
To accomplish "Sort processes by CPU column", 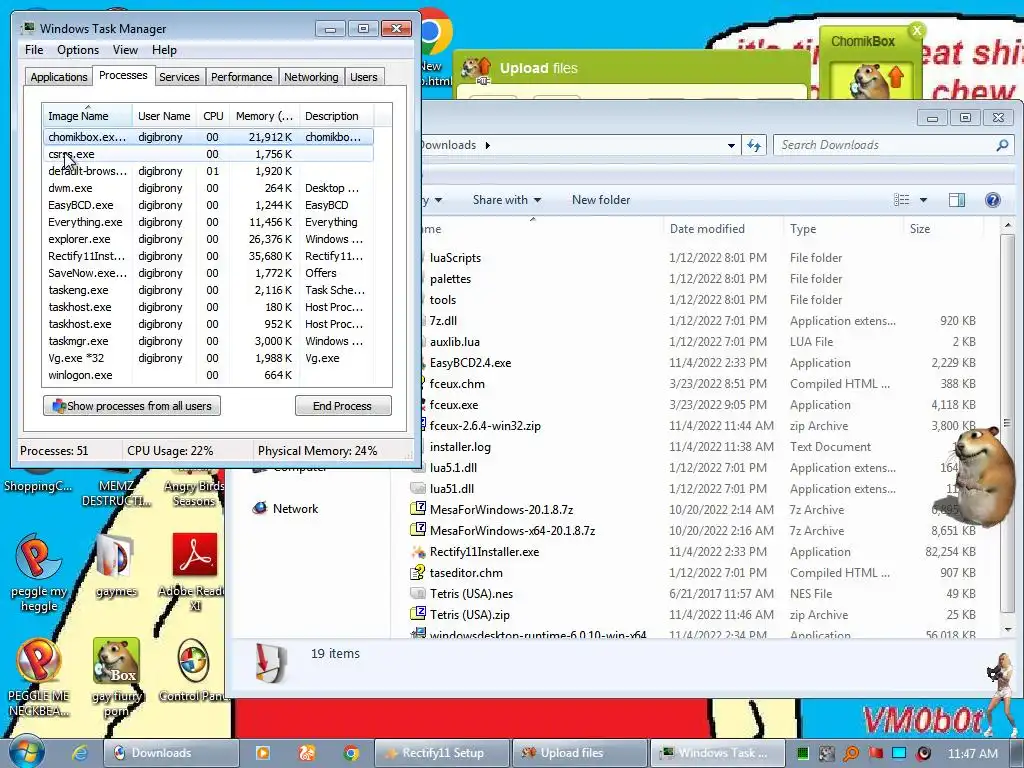I will (213, 116).
